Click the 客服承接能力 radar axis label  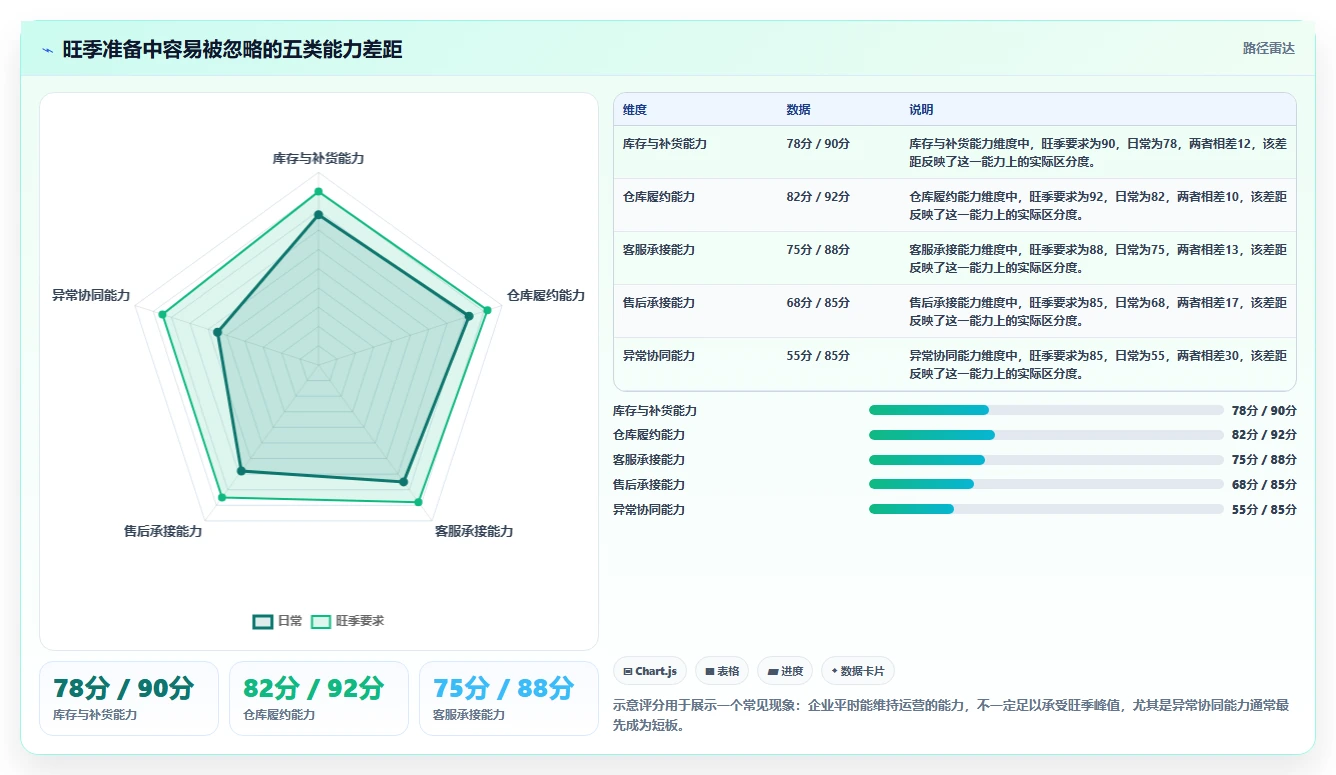pos(474,532)
